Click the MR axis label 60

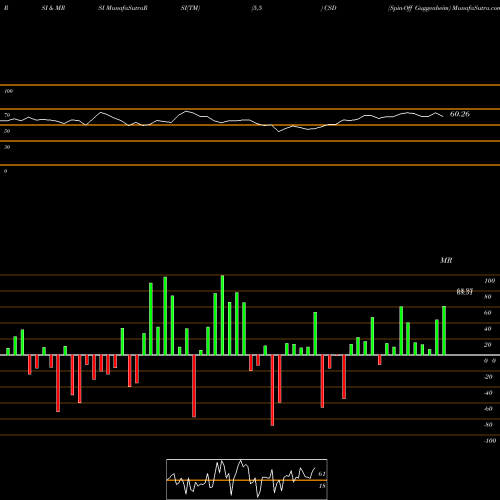(488, 313)
